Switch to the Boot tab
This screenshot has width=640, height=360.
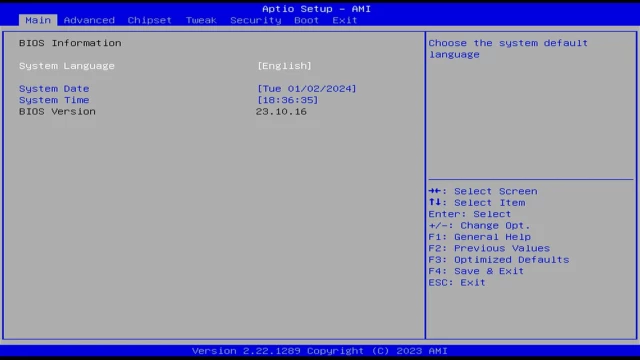click(x=306, y=20)
